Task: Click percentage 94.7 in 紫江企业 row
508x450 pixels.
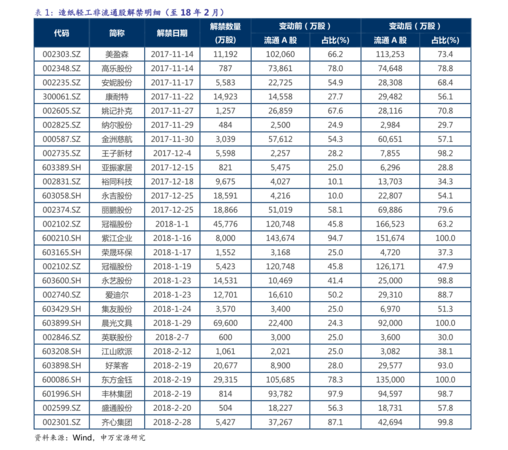Action: click(335, 238)
